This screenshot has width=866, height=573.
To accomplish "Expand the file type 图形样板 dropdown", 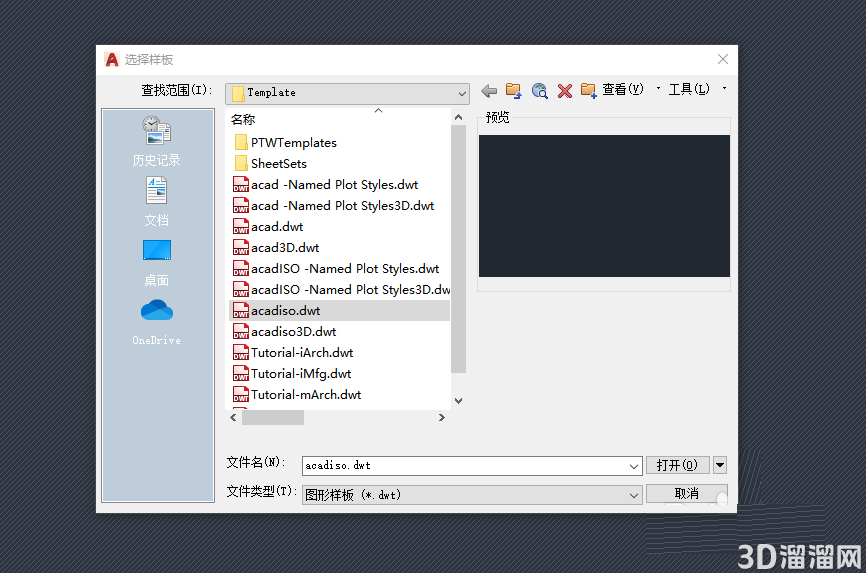I will click(x=634, y=496).
